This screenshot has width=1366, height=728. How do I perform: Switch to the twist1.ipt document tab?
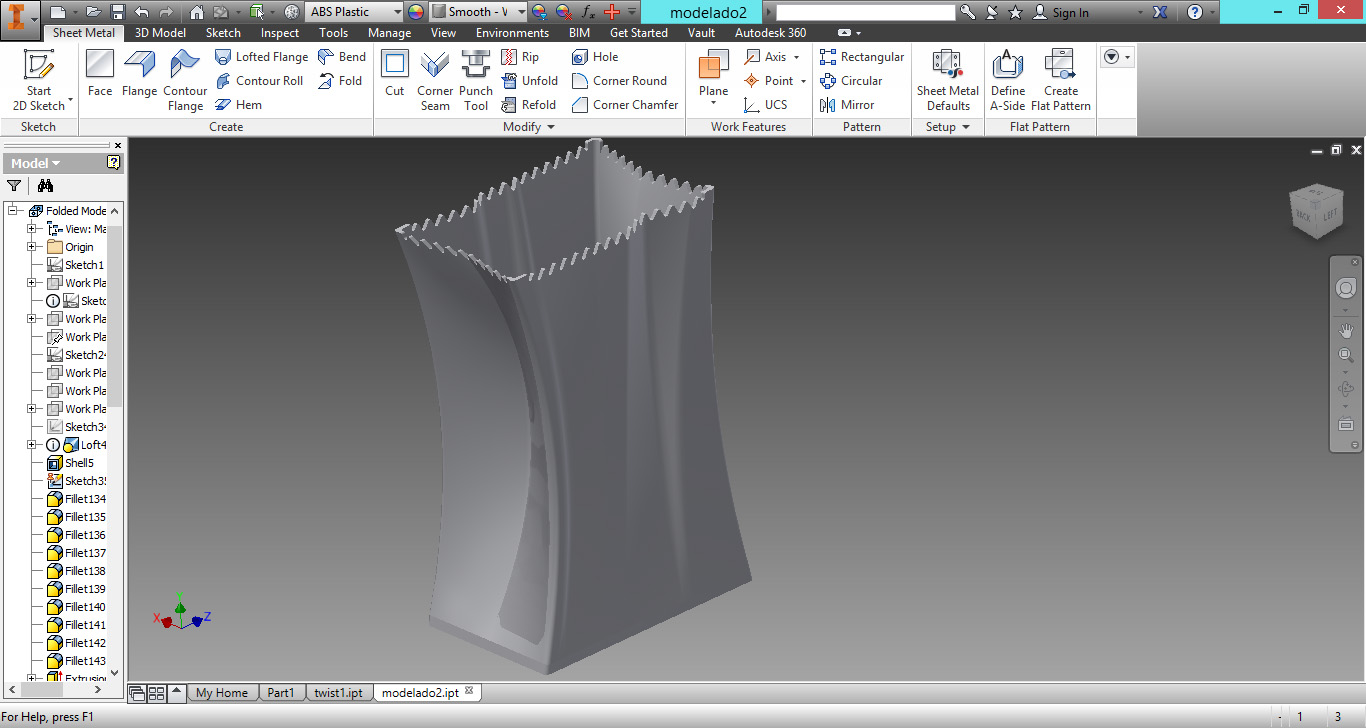[339, 691]
